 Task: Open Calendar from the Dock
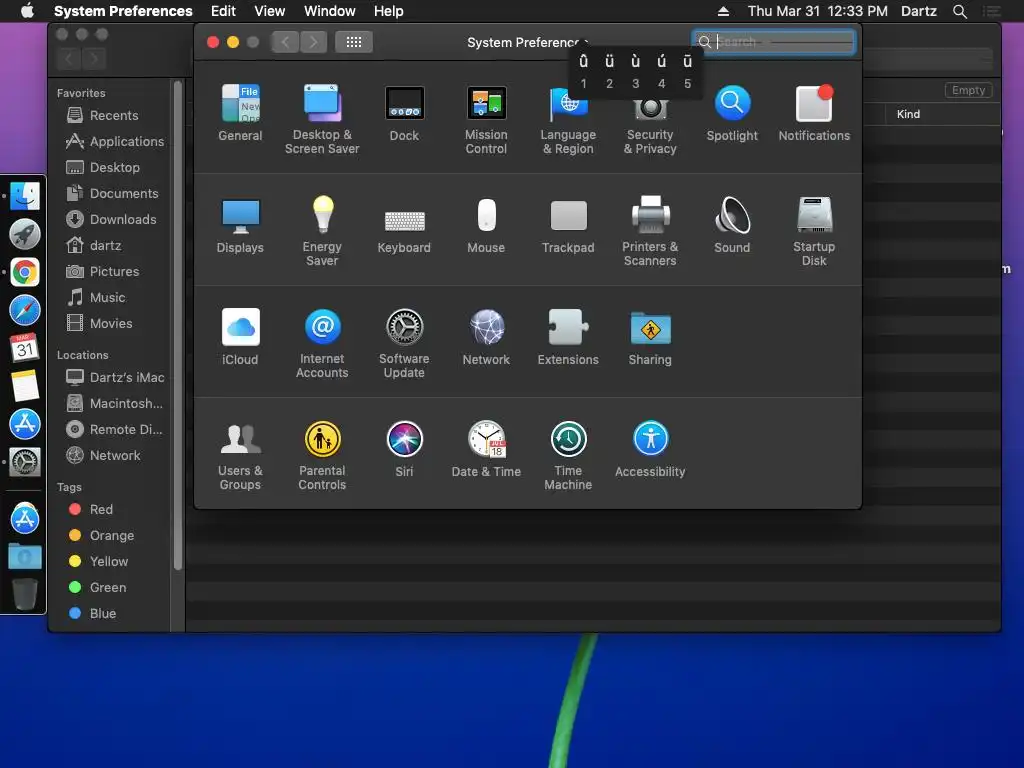click(x=25, y=348)
